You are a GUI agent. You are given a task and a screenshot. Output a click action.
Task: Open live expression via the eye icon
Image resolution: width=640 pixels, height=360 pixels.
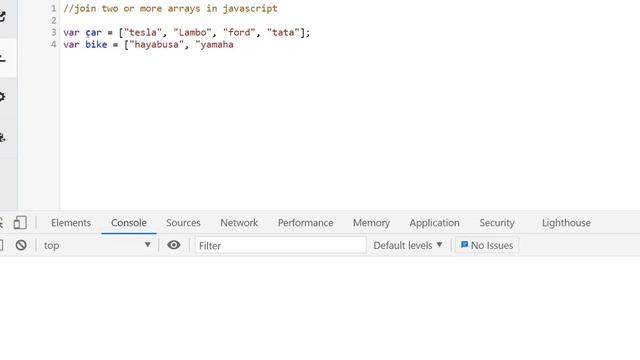point(173,245)
